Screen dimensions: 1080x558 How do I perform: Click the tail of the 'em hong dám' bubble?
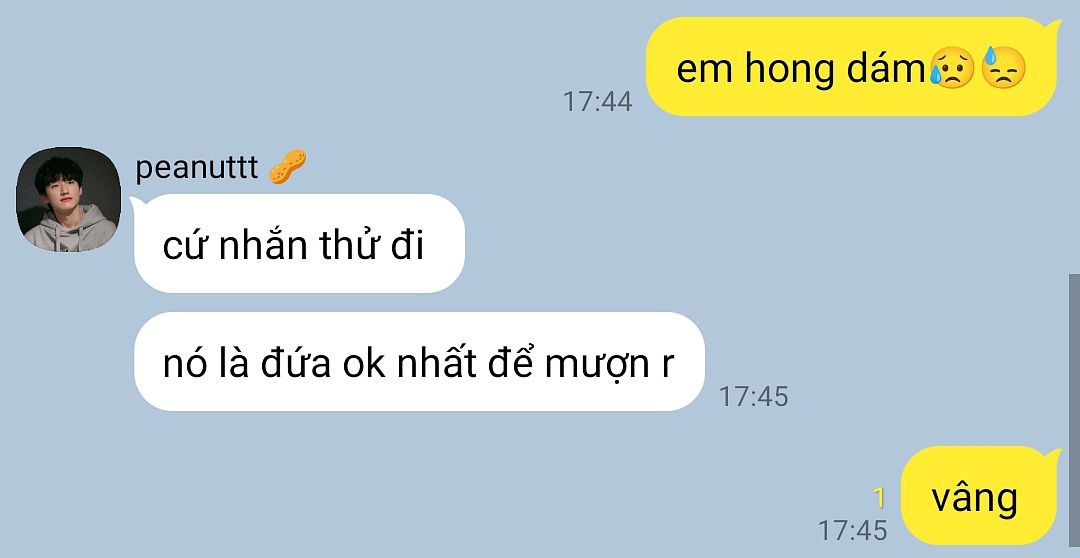tap(1052, 25)
